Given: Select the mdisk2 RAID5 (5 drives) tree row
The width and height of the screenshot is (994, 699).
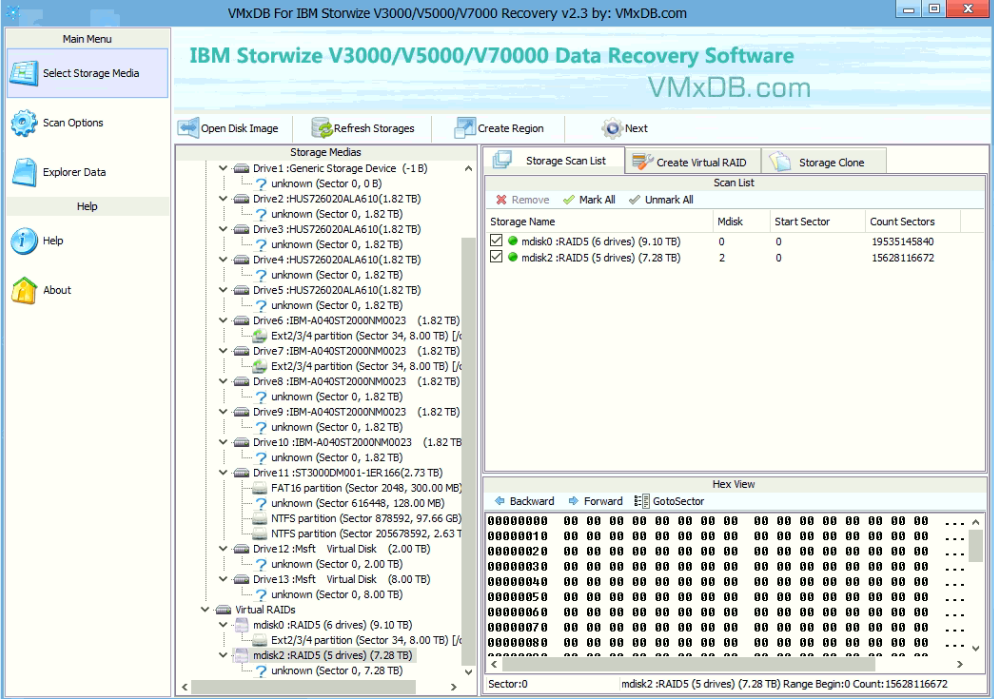Looking at the screenshot, I should (333, 655).
